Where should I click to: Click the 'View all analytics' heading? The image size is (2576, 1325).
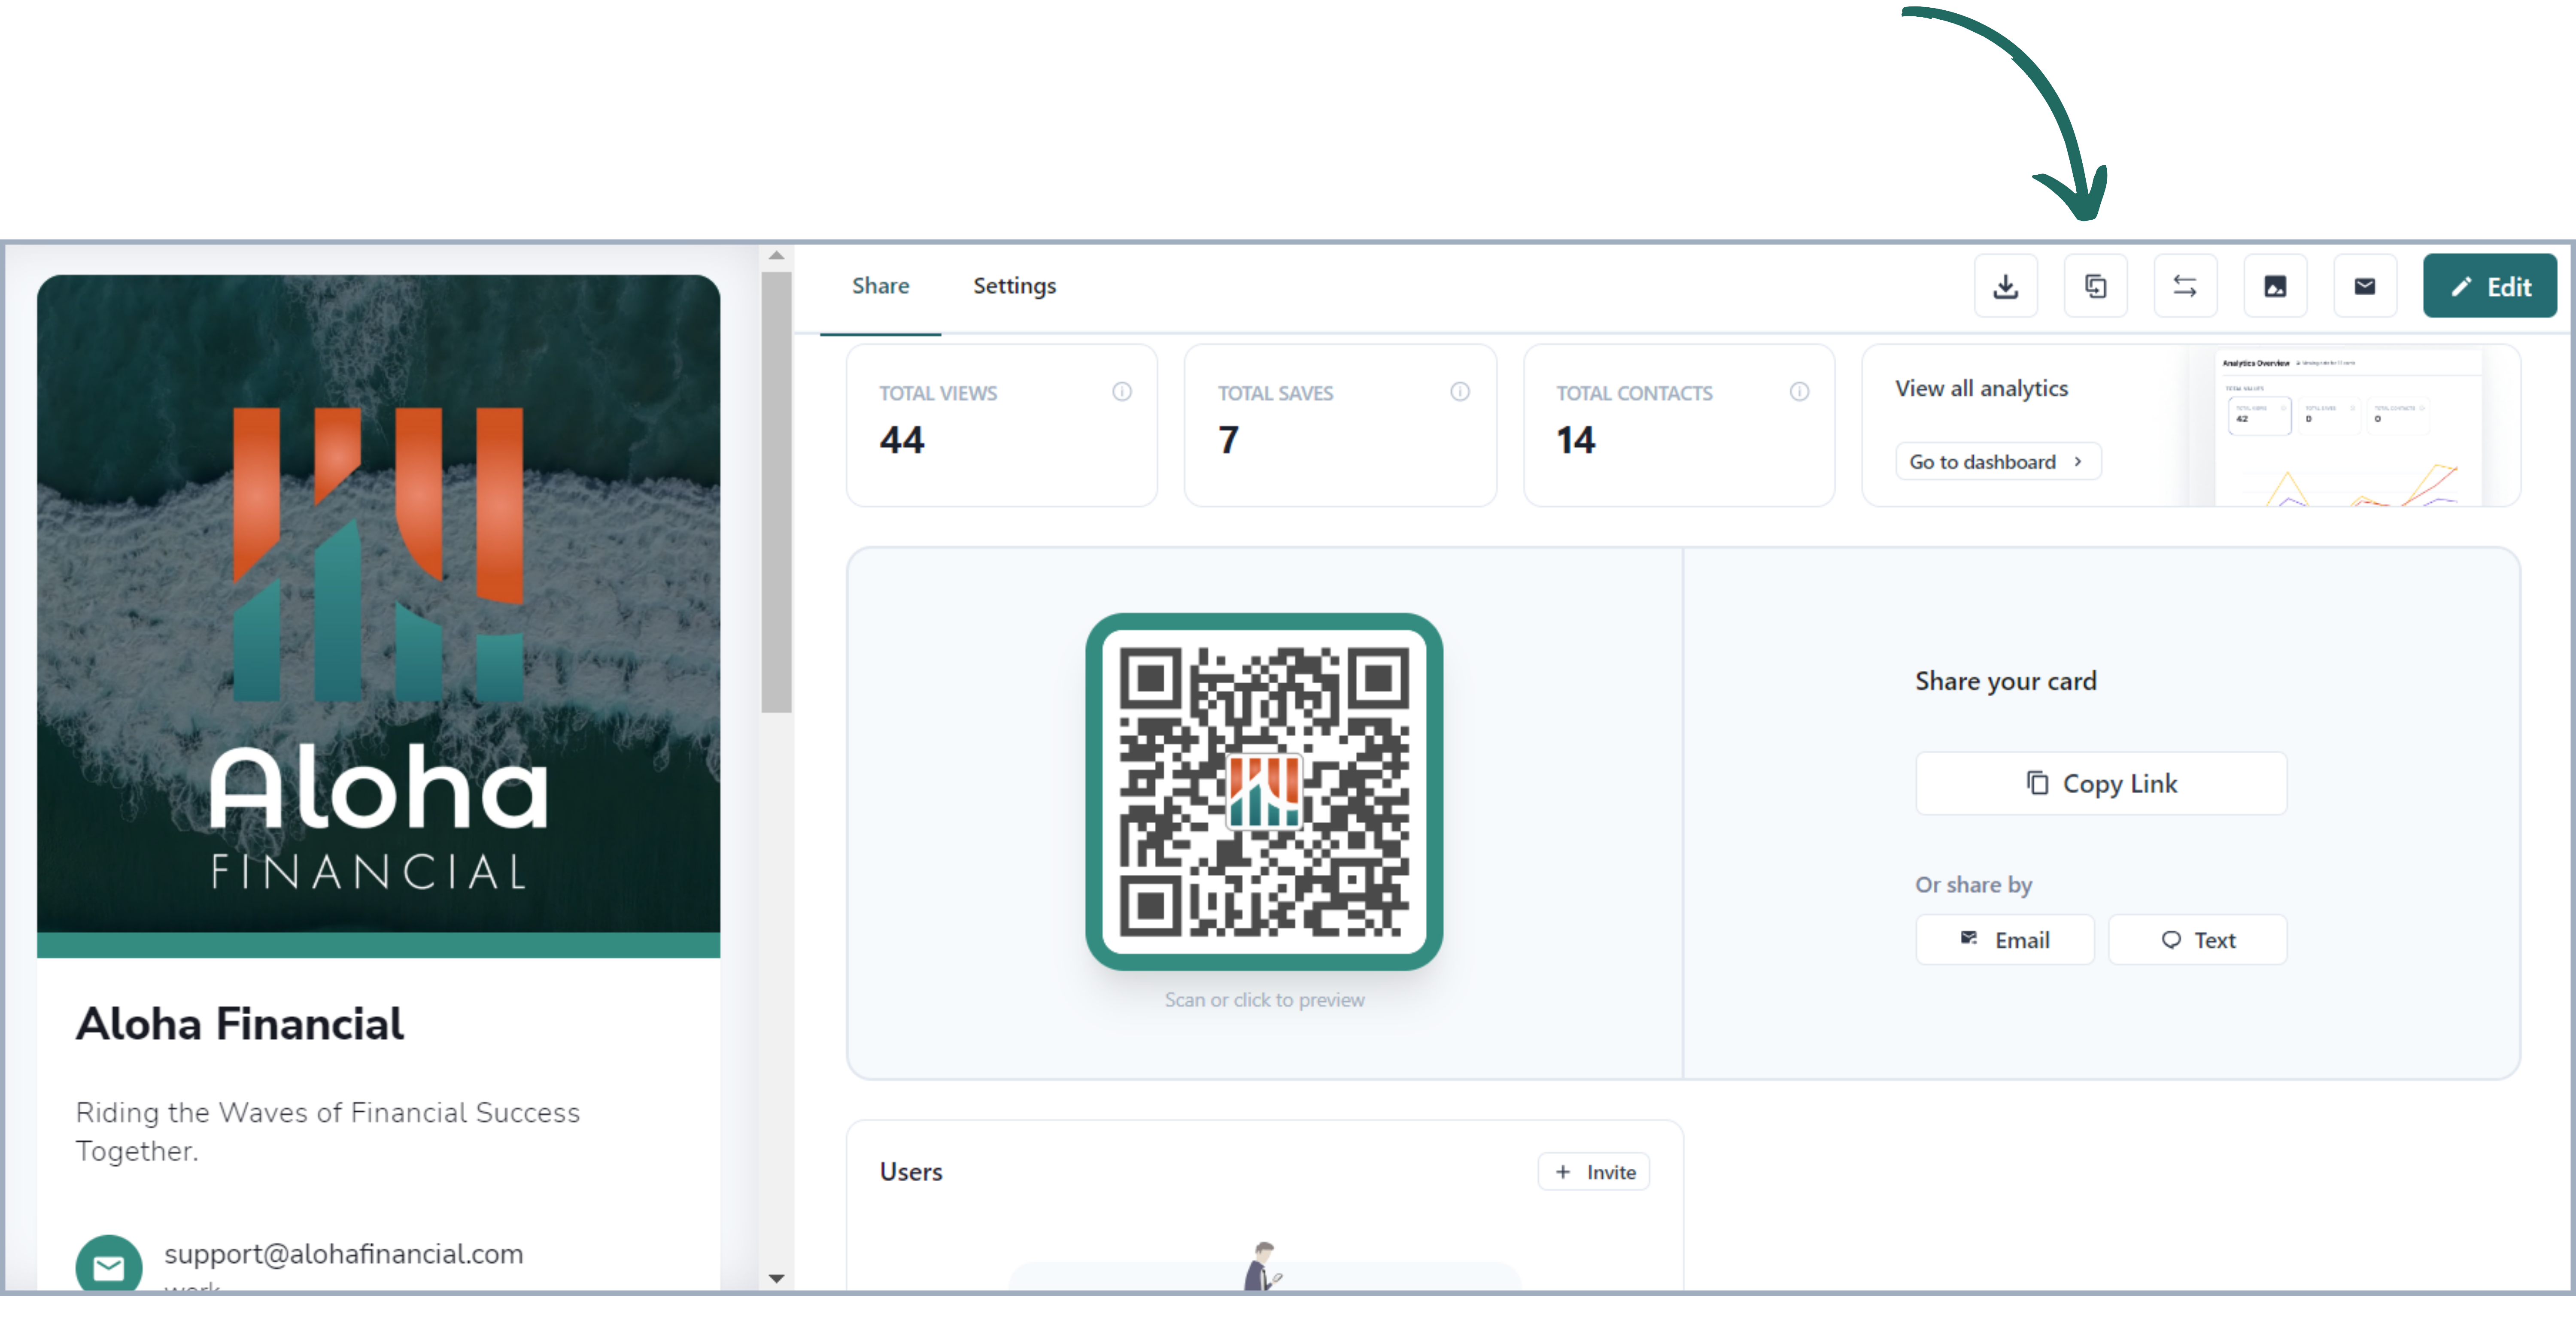coord(1981,388)
